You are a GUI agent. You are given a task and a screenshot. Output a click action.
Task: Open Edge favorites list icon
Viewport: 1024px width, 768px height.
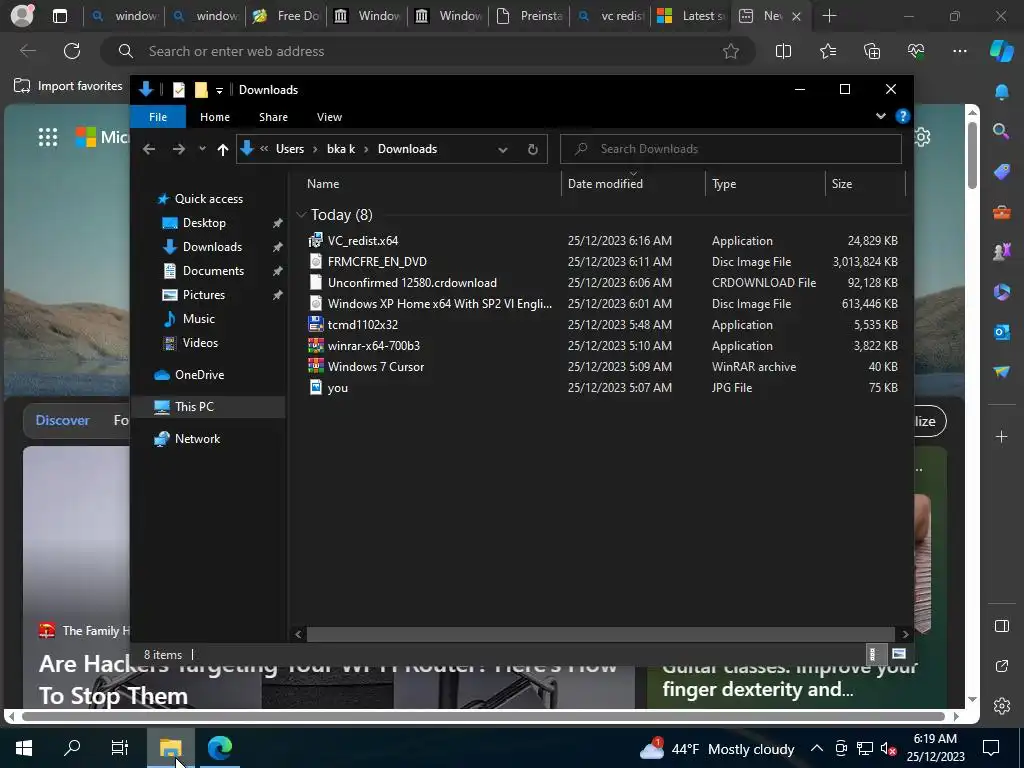[x=827, y=51]
